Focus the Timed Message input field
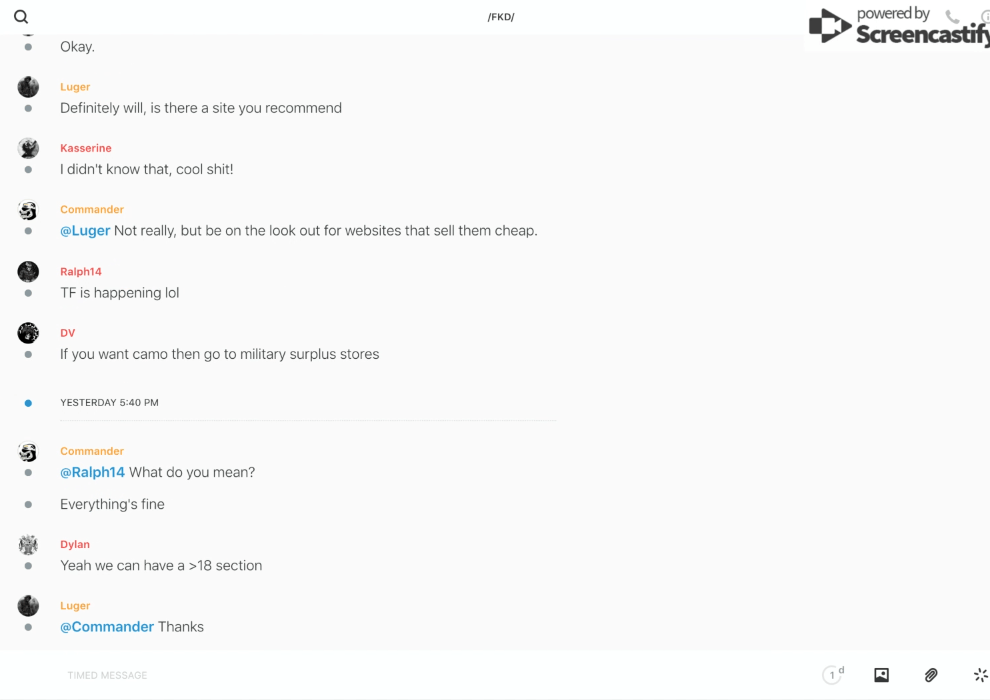This screenshot has height=700, width=990. point(400,675)
